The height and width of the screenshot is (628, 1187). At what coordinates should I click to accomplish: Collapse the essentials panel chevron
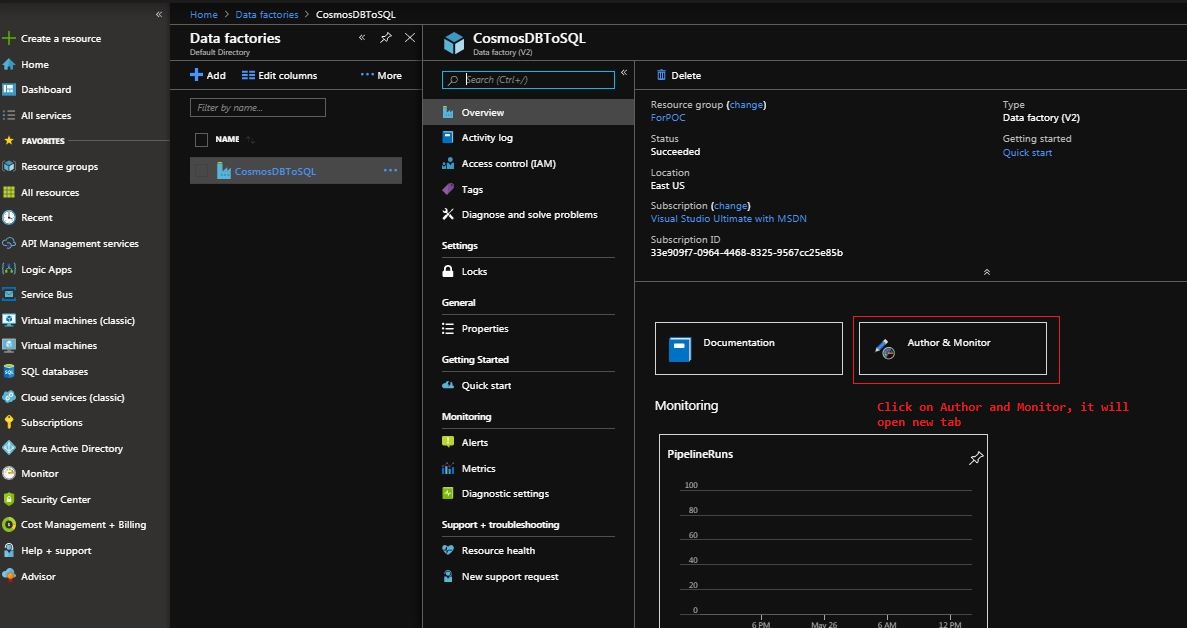click(x=986, y=271)
